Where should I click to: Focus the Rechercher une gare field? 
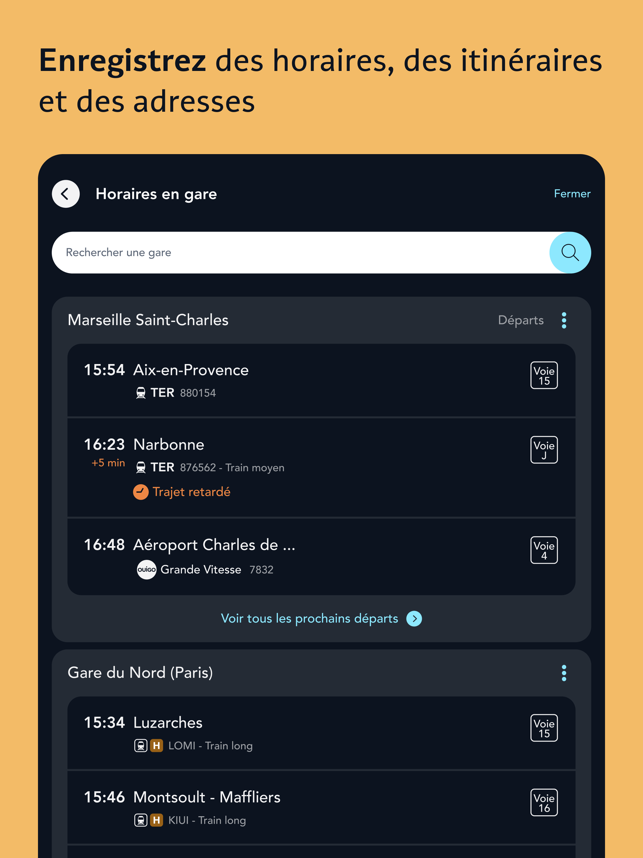tap(301, 252)
